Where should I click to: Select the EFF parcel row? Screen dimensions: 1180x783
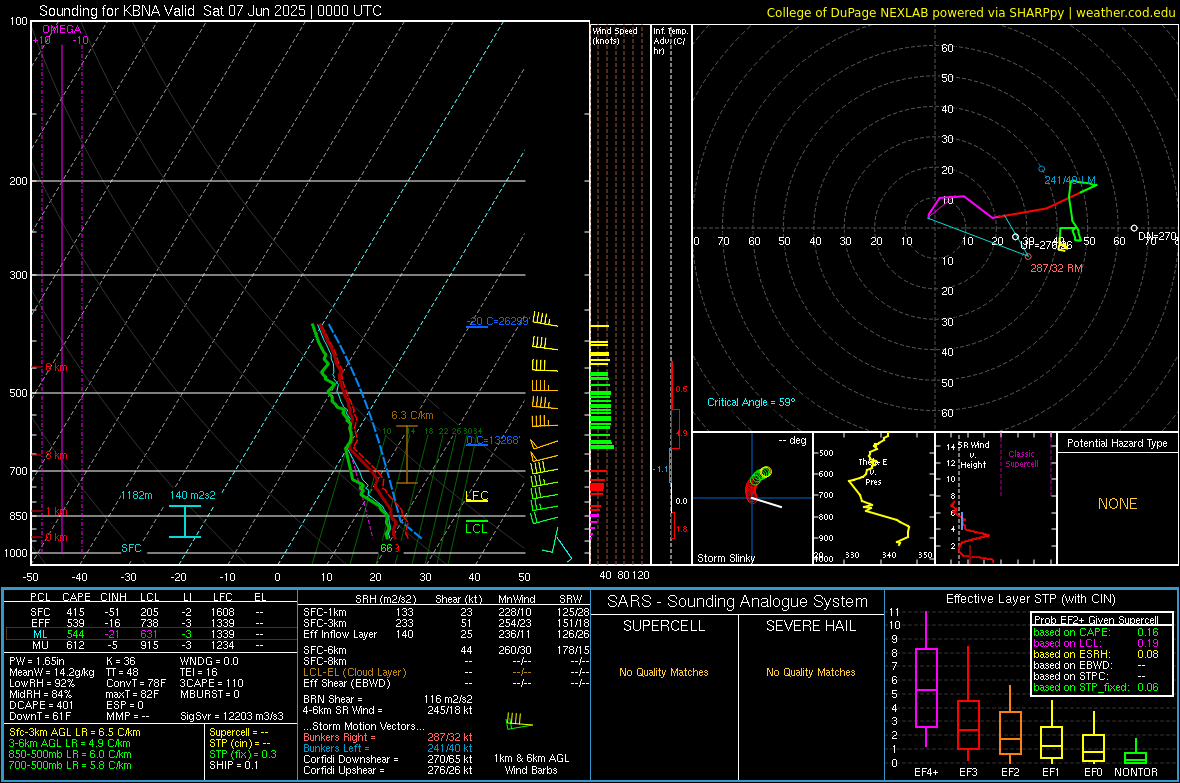pos(149,623)
